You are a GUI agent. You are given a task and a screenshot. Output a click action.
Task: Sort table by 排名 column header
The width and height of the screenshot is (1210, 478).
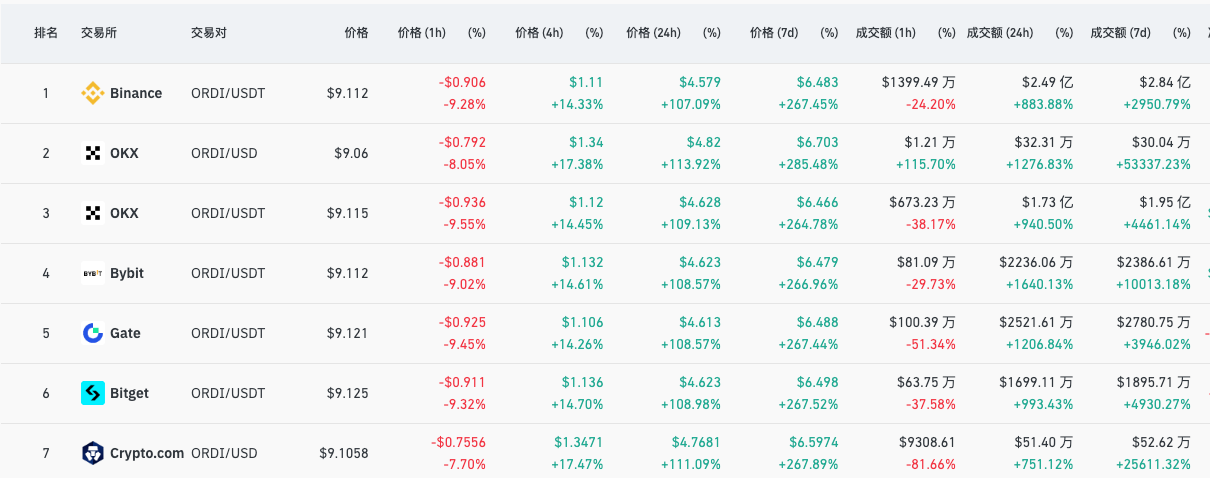tap(46, 33)
